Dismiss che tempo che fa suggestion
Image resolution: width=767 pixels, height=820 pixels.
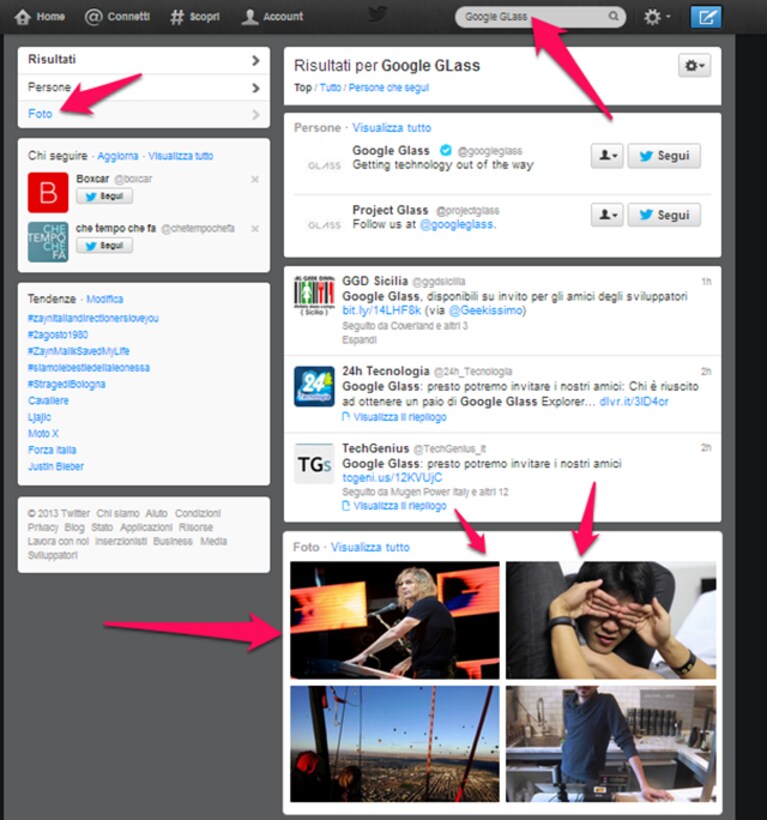click(255, 229)
